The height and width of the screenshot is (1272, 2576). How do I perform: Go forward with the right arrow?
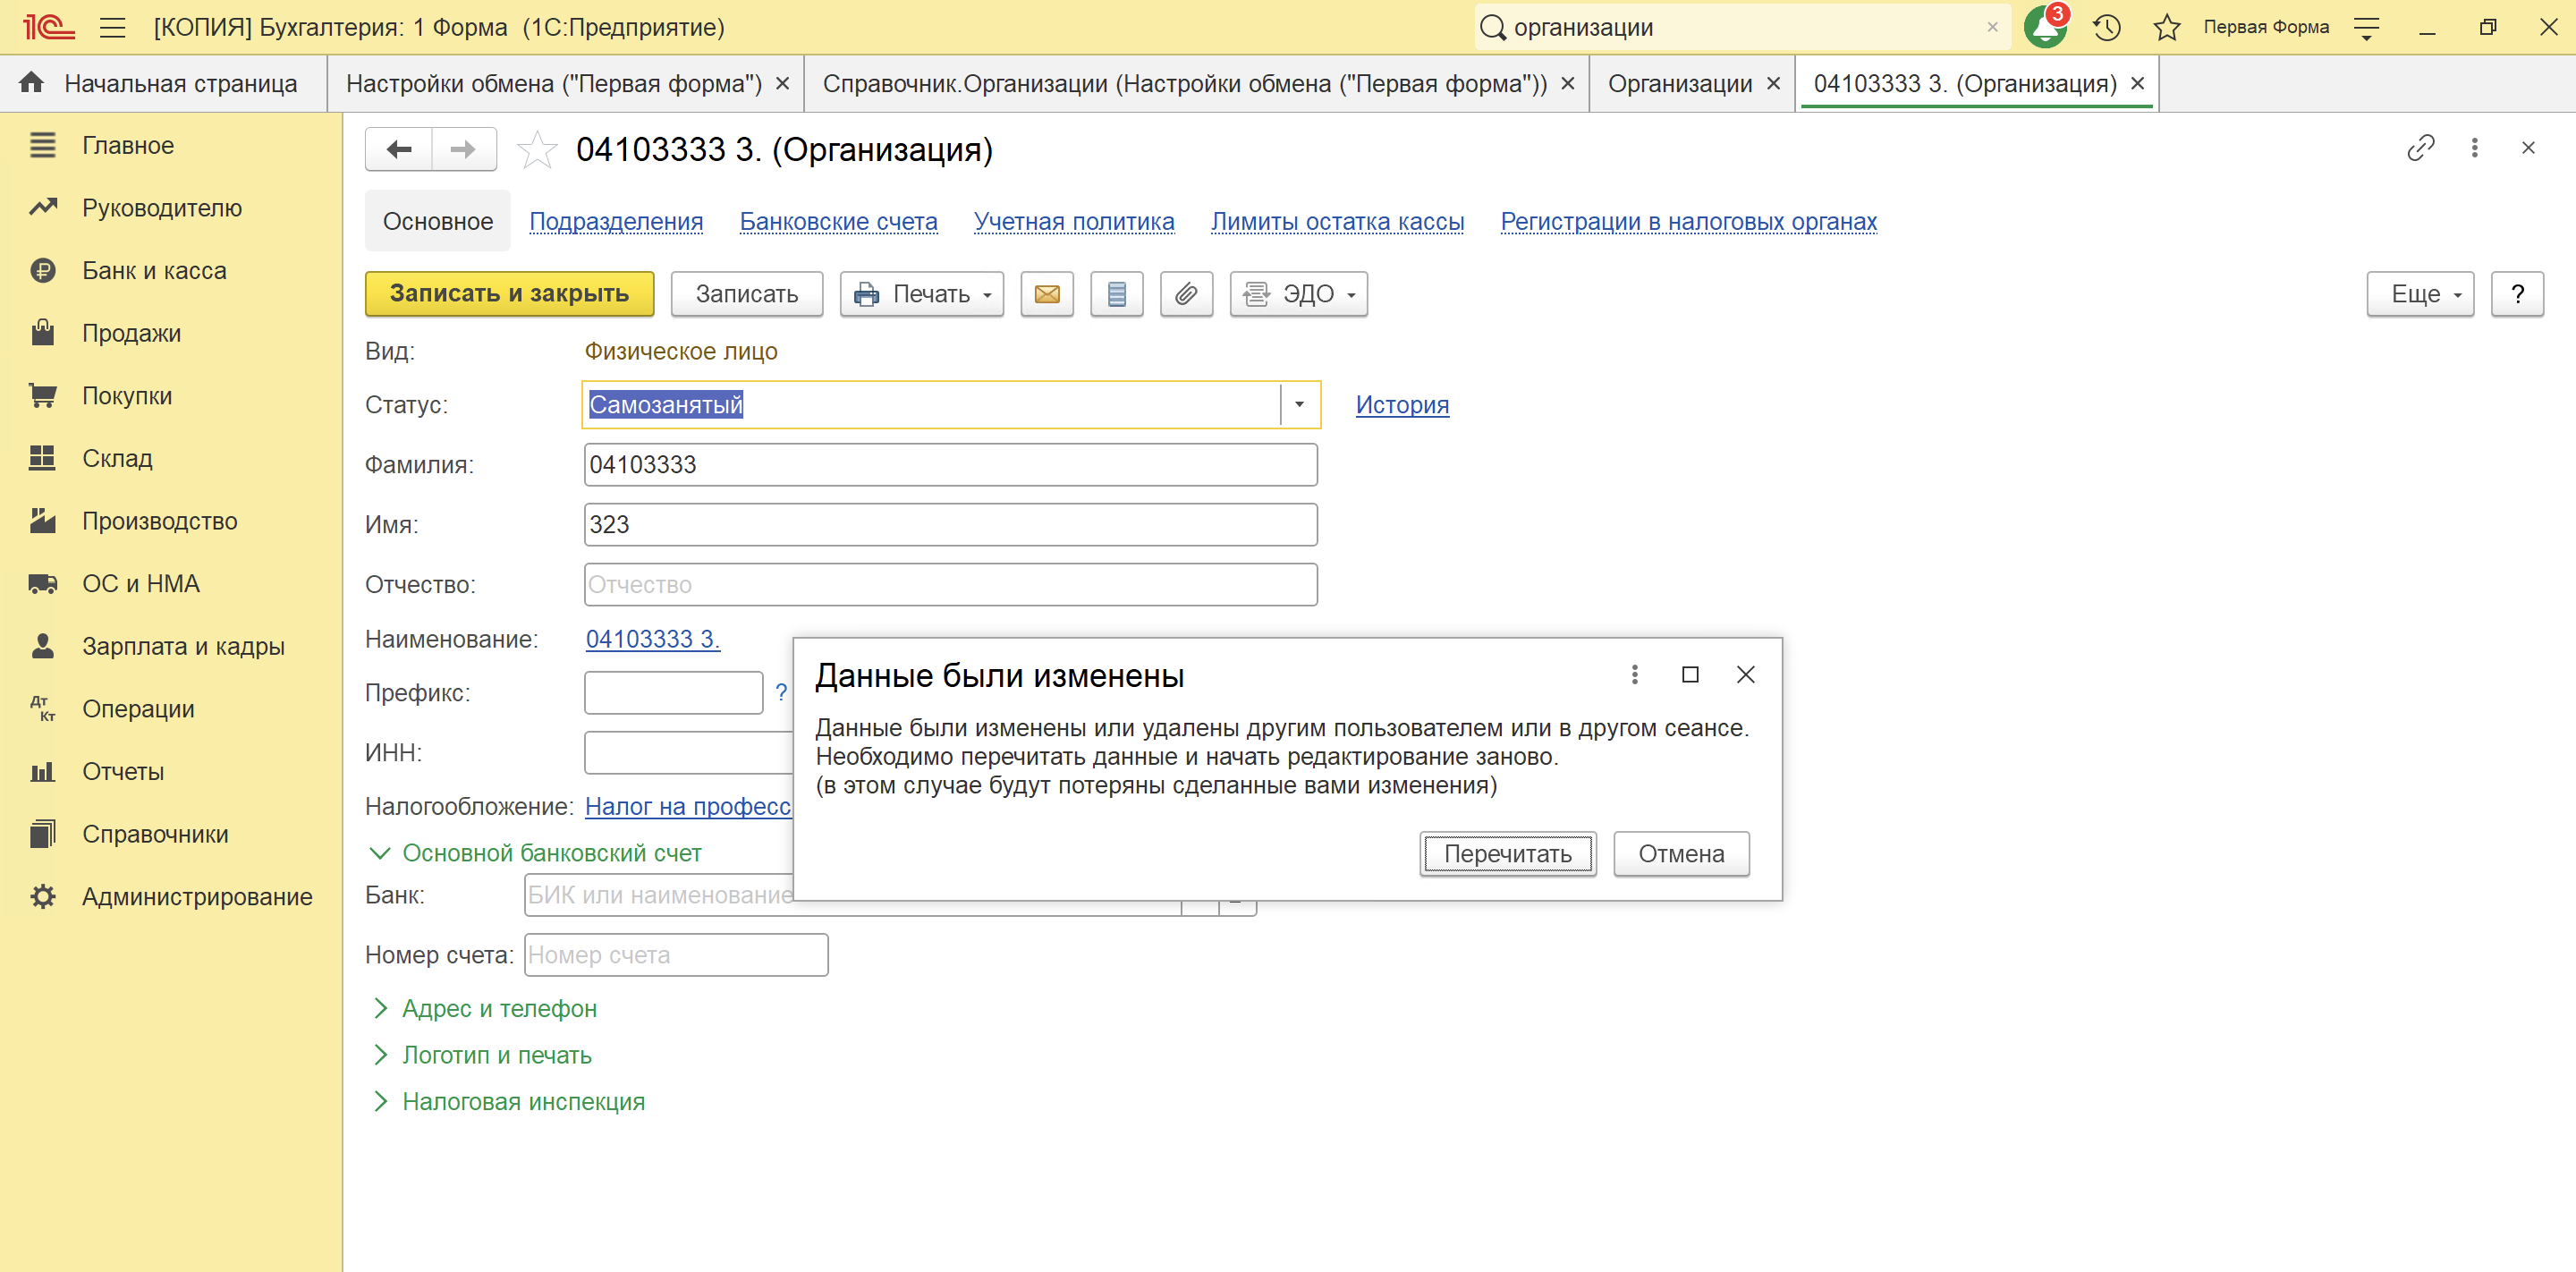pyautogui.click(x=463, y=149)
